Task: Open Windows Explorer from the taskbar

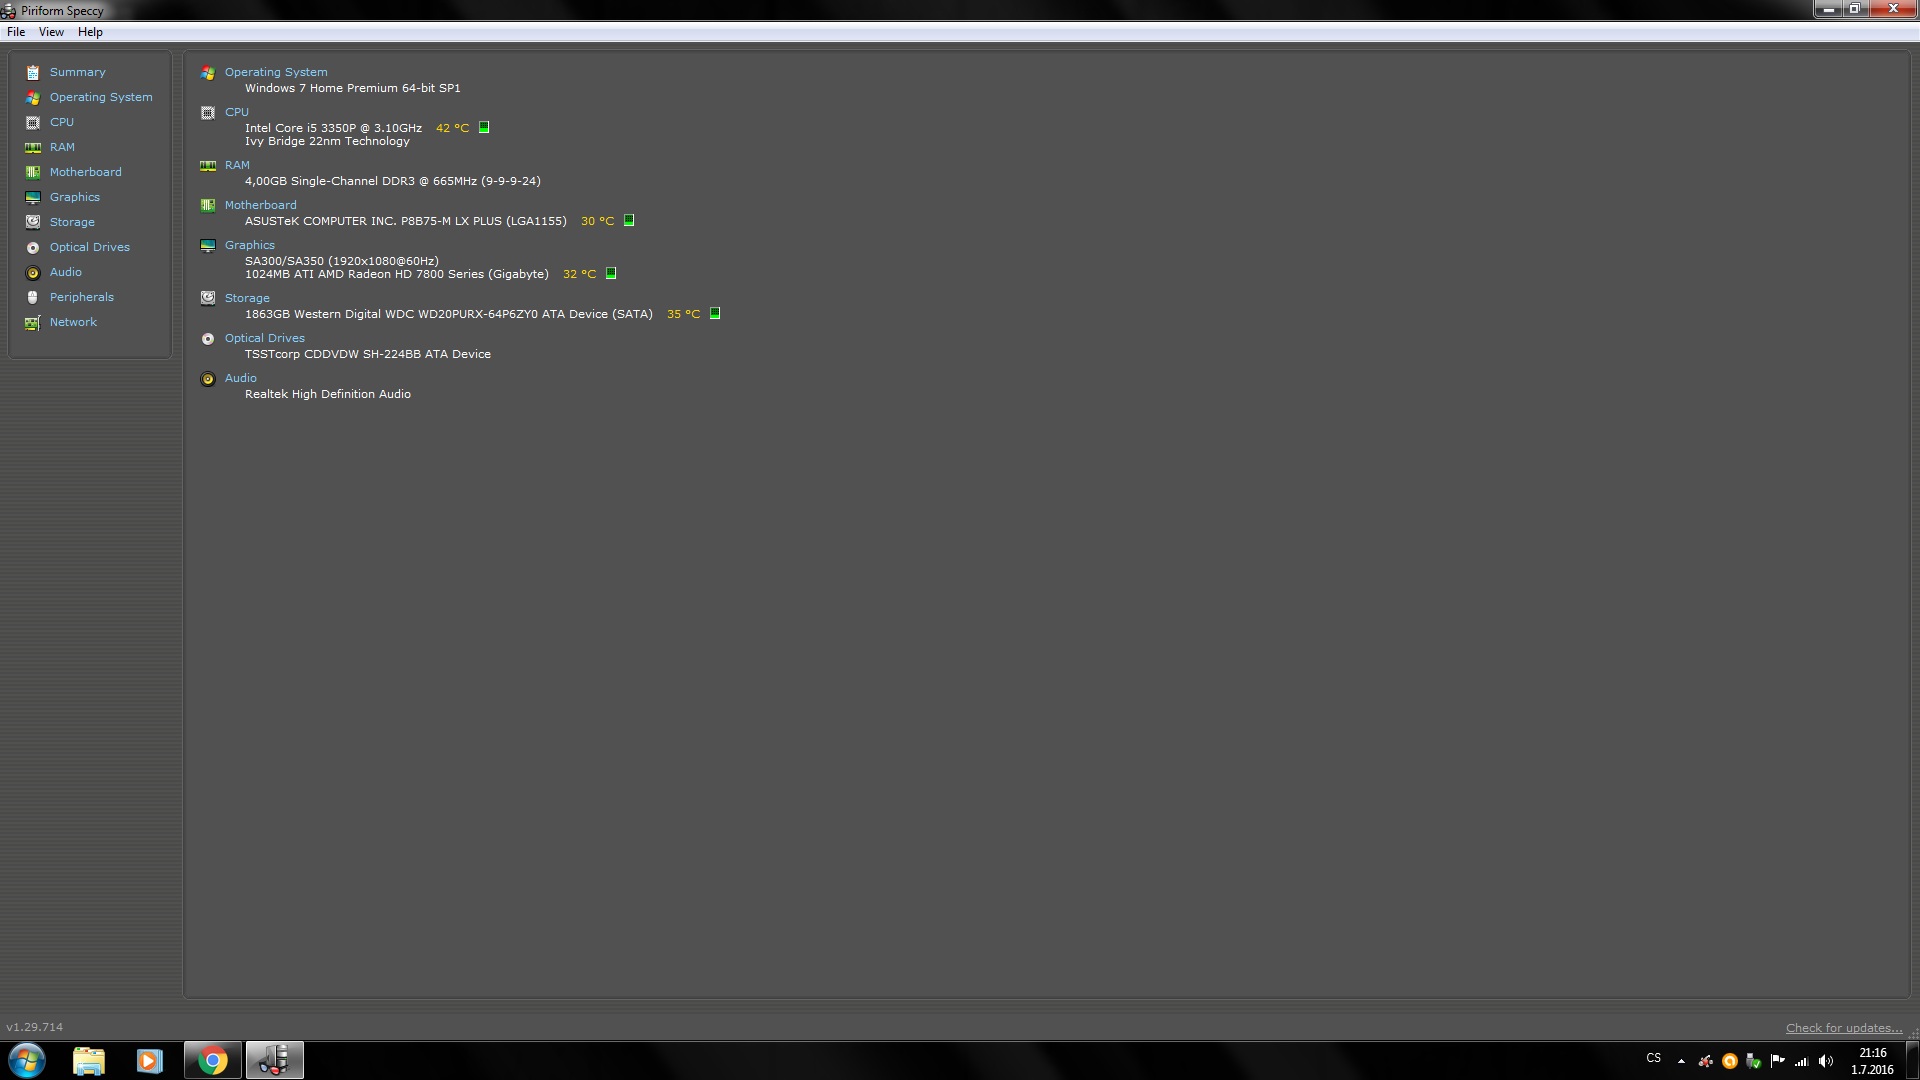Action: pos(89,1060)
